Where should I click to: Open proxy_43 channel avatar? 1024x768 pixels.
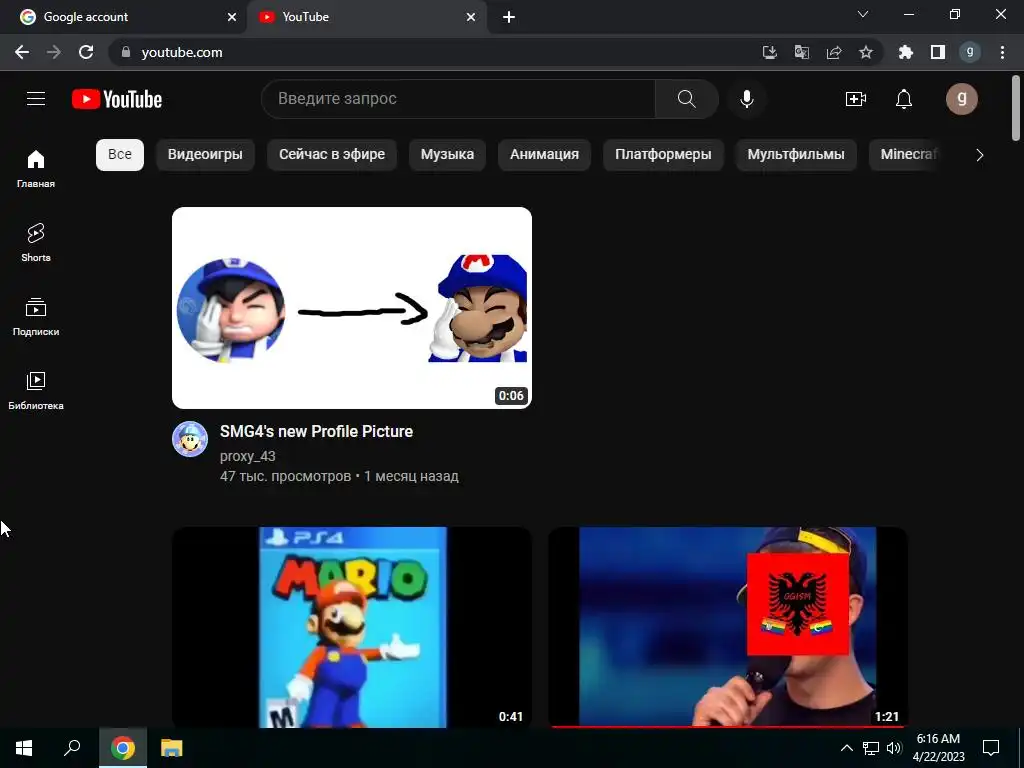click(x=190, y=439)
